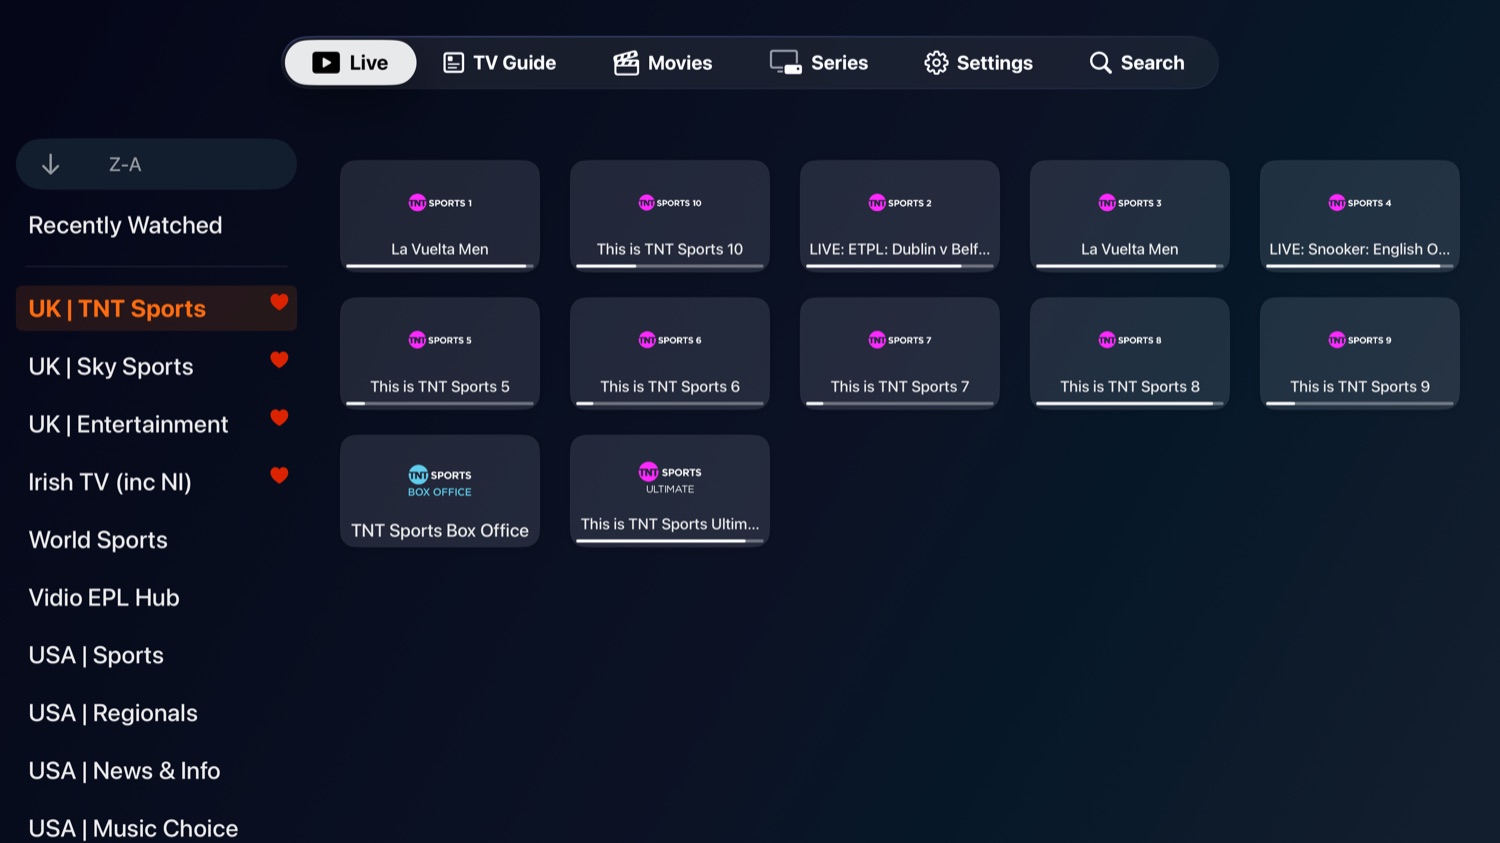This screenshot has height=843, width=1500.
Task: Click the TNT Sports 3 channel logo
Action: 1130,203
